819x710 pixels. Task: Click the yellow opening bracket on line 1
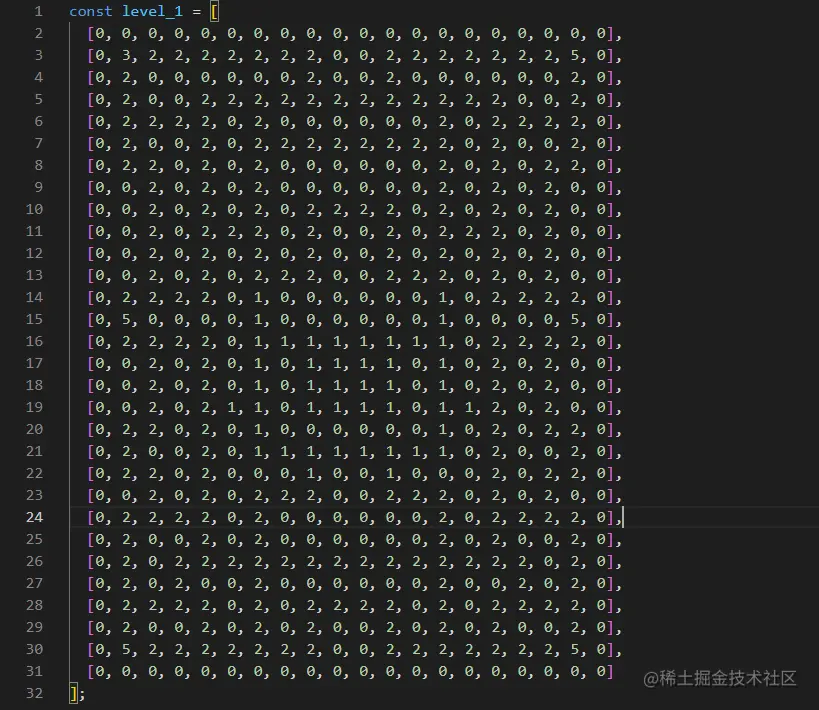pos(214,11)
